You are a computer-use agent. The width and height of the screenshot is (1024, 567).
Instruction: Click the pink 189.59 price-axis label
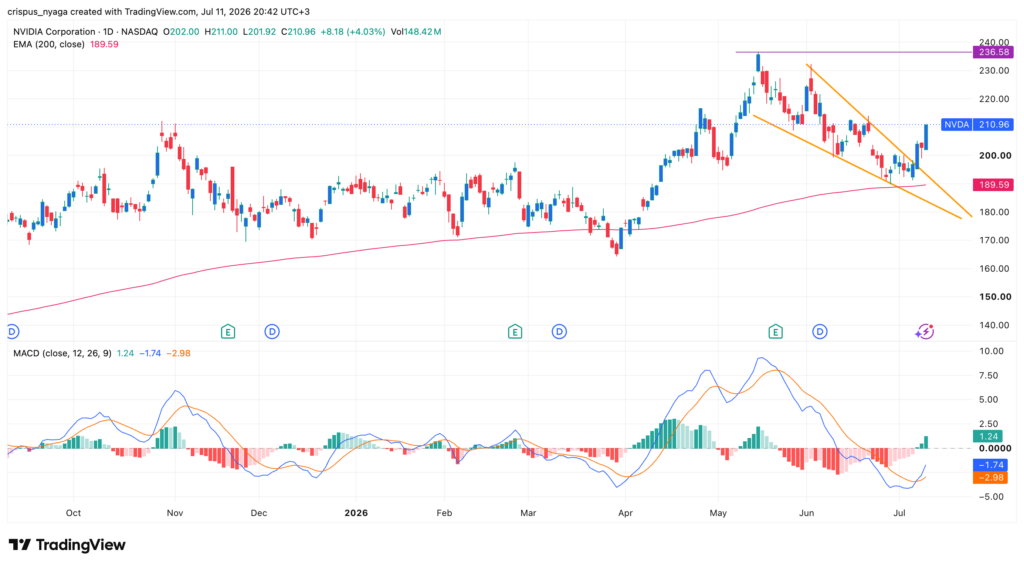coord(993,185)
